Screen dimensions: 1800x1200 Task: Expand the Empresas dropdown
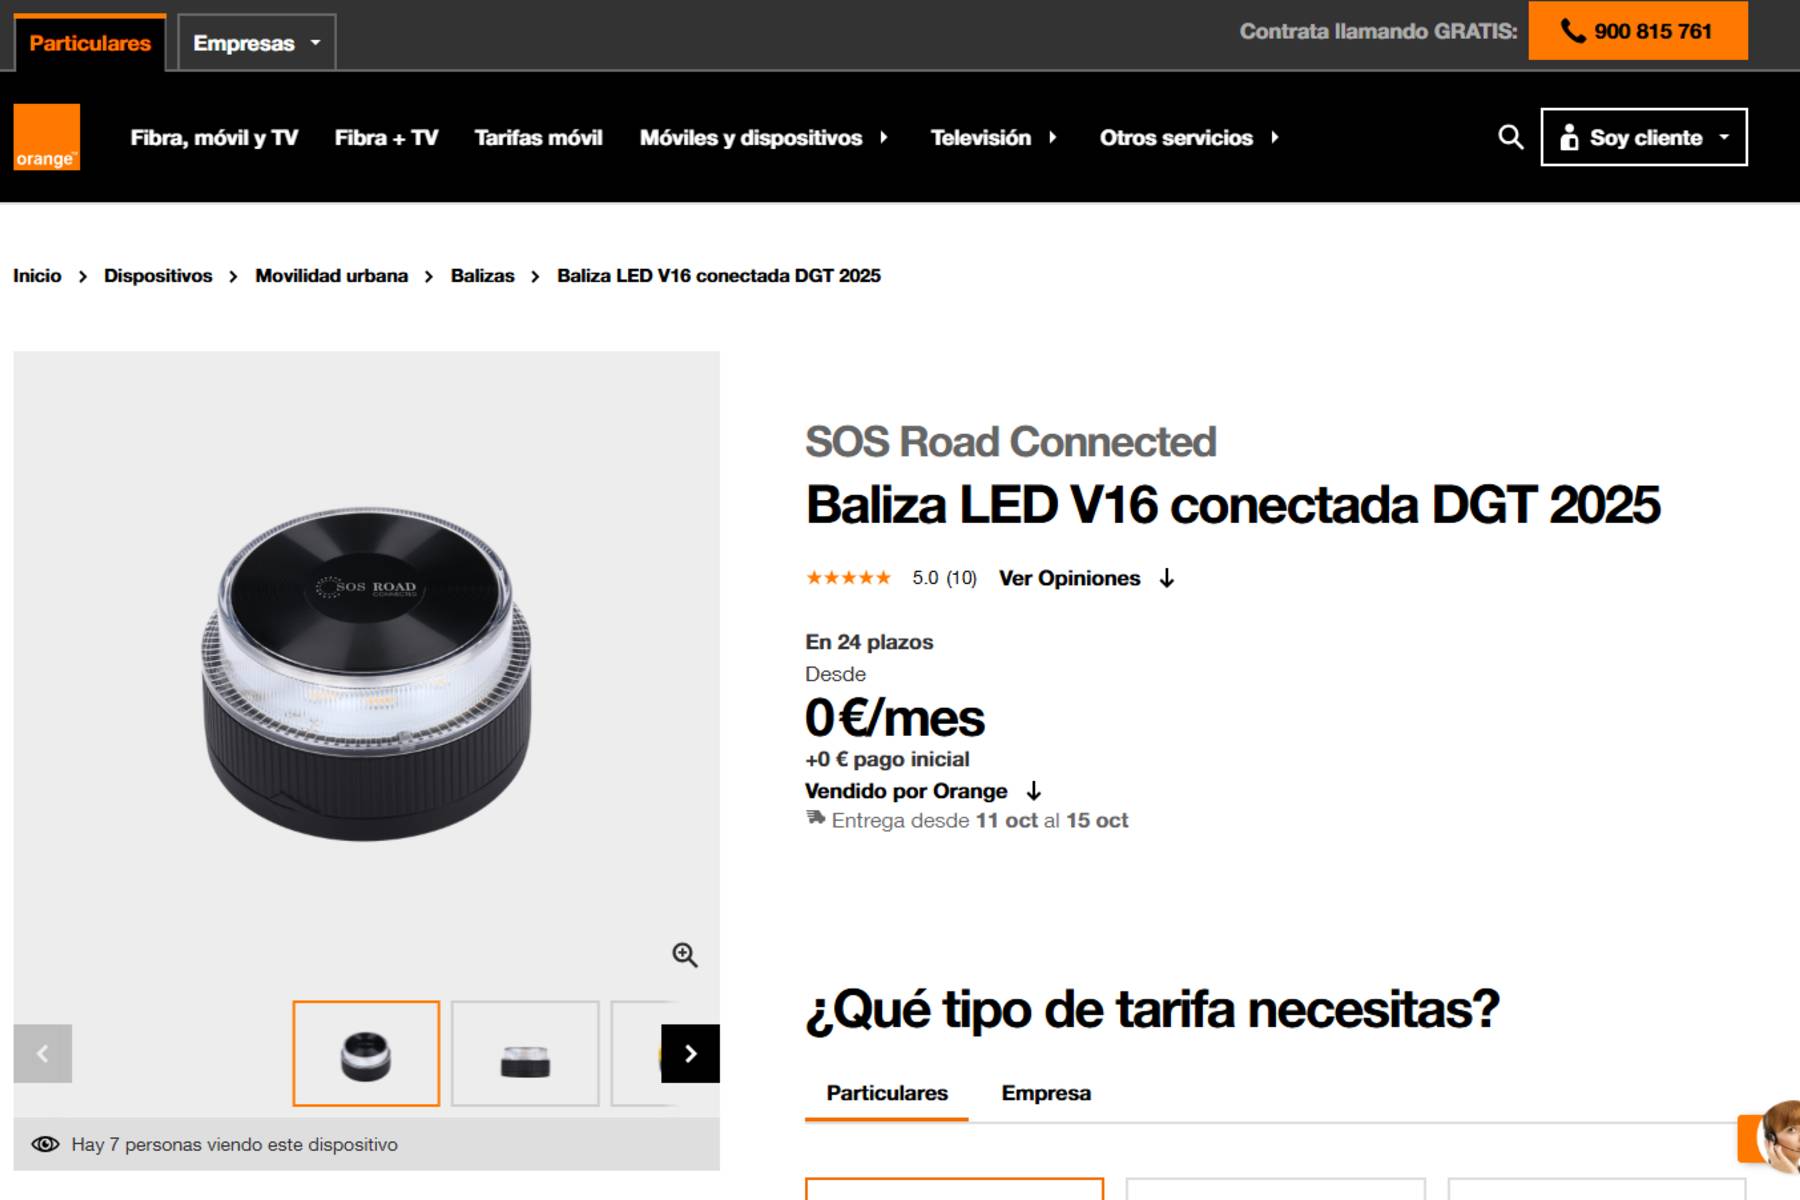[x=256, y=43]
